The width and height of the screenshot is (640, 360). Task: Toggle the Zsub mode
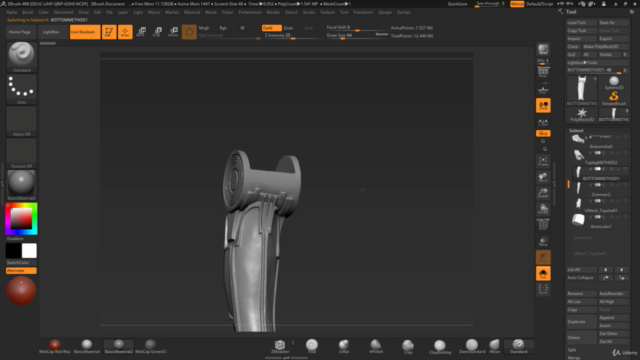[288, 28]
